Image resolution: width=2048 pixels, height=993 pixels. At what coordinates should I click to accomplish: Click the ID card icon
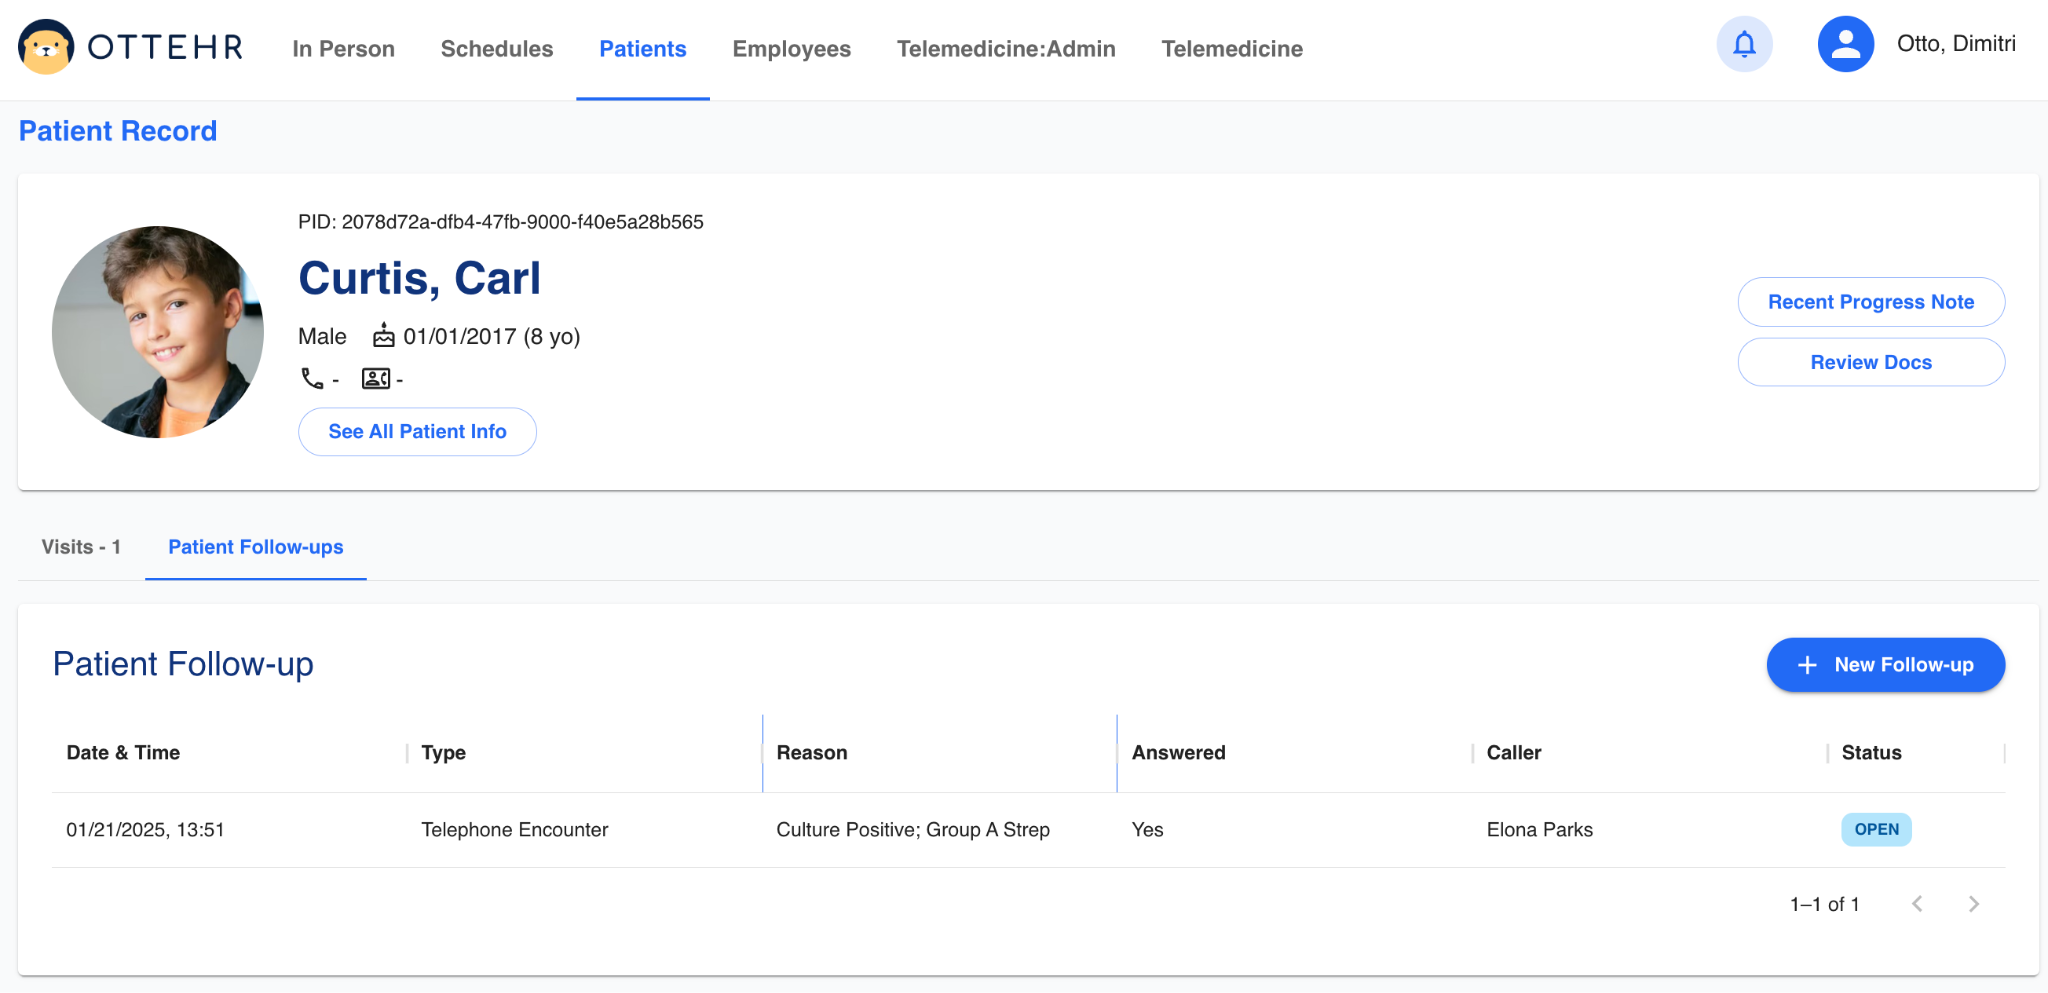click(376, 379)
